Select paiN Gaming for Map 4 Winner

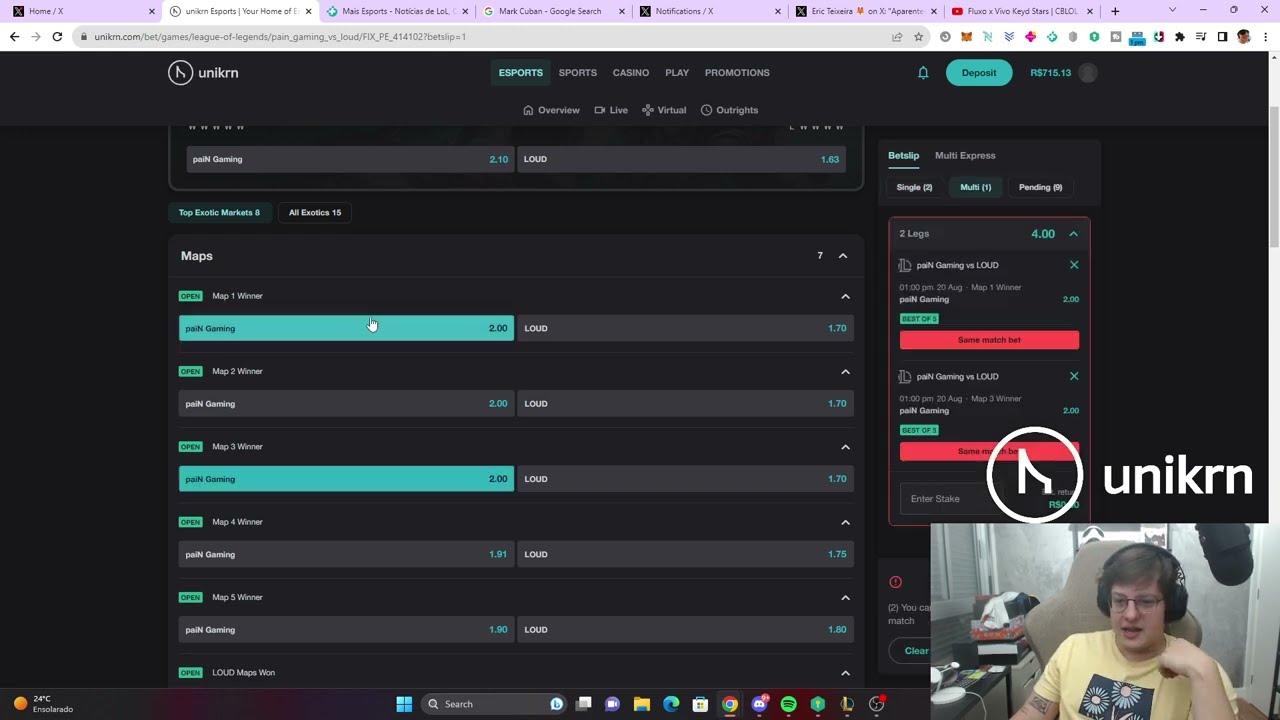[346, 554]
